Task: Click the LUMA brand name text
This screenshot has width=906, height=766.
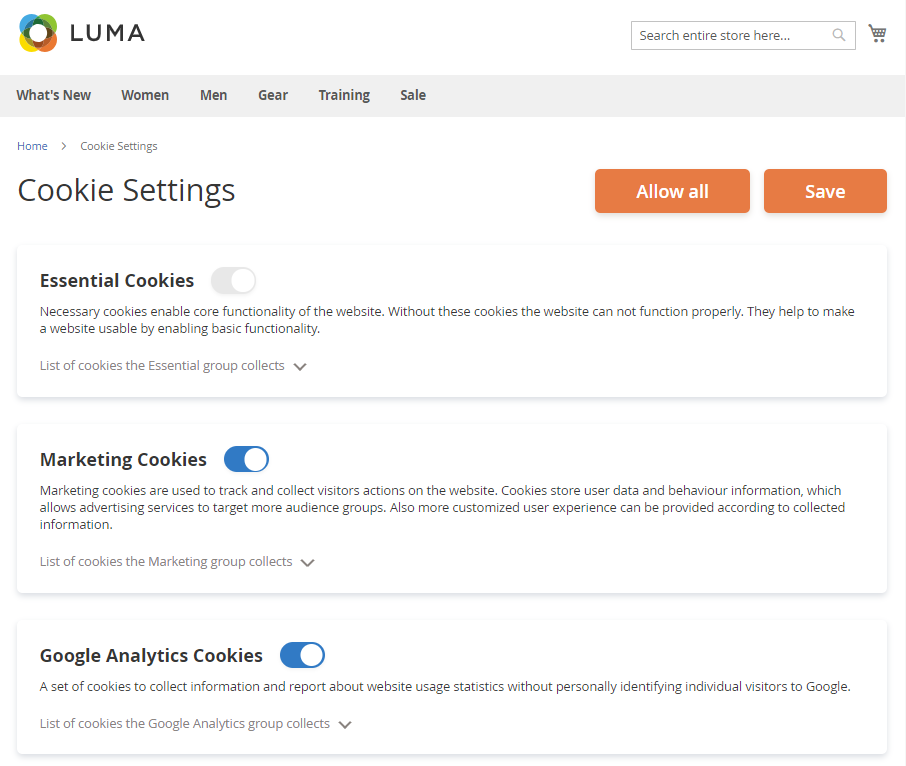Action: tap(108, 33)
